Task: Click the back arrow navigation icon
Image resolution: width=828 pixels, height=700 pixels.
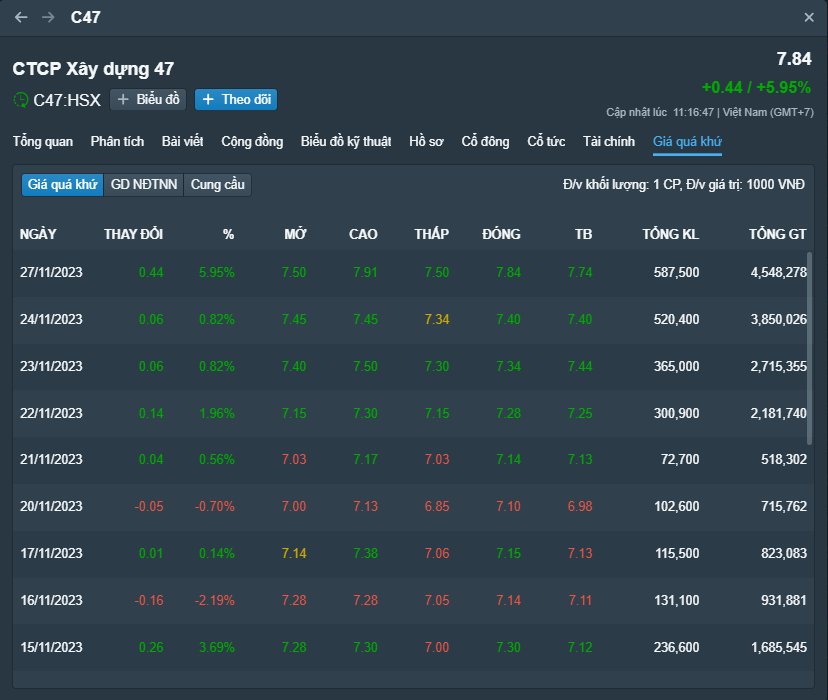Action: point(21,18)
